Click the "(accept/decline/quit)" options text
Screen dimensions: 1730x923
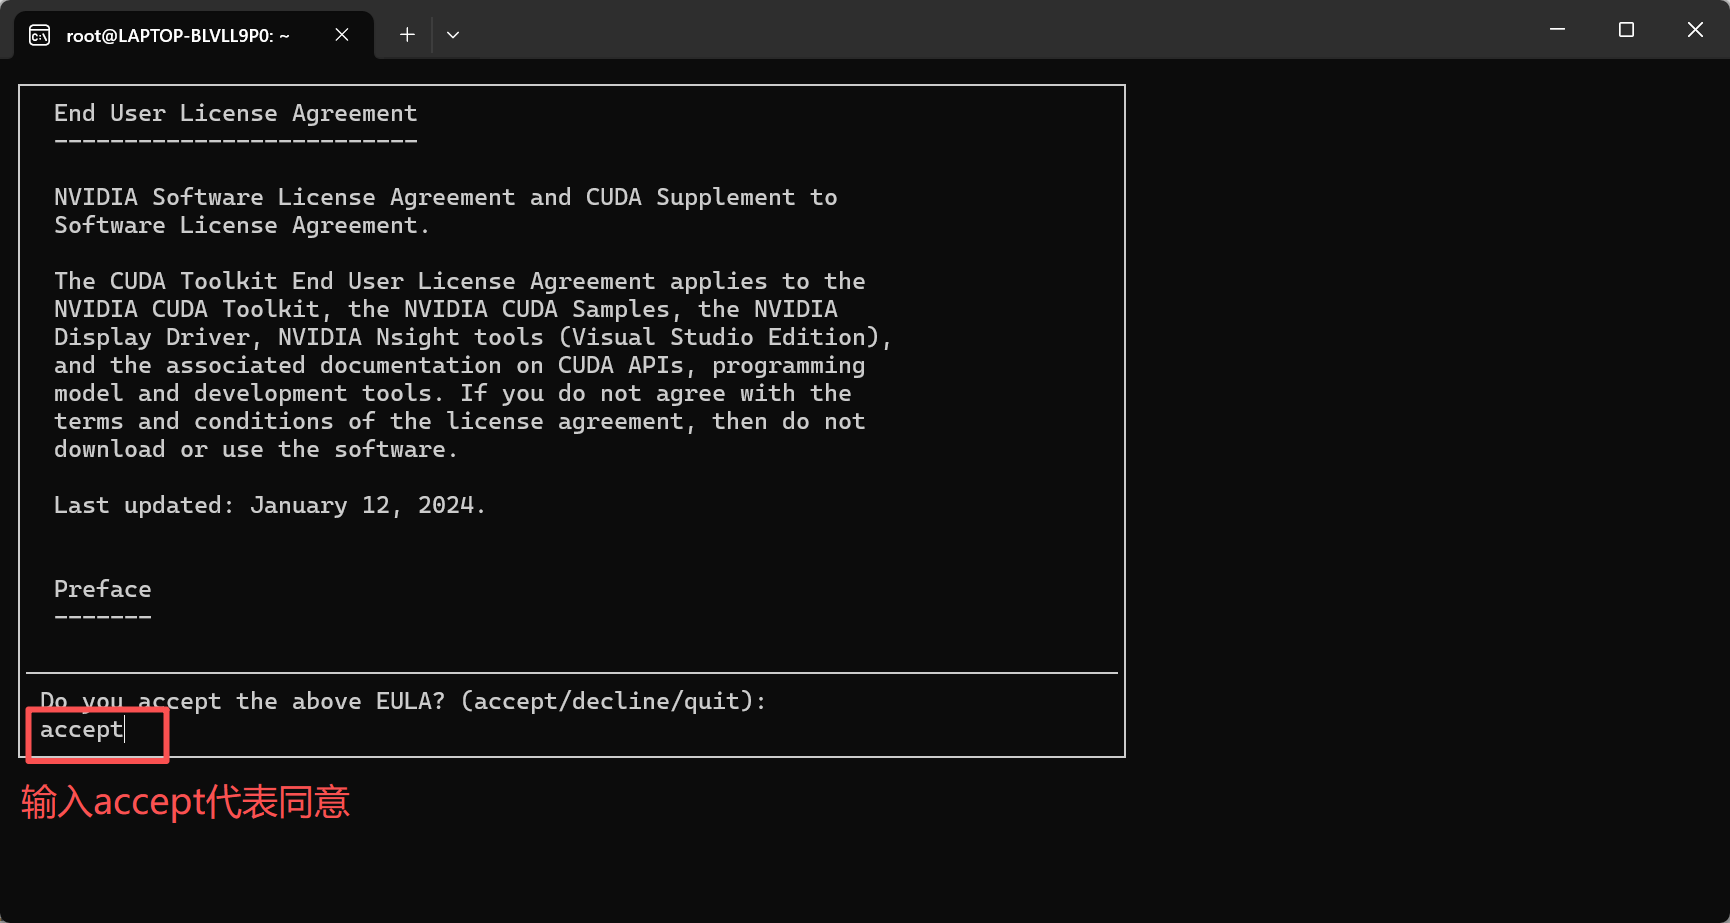tap(612, 702)
